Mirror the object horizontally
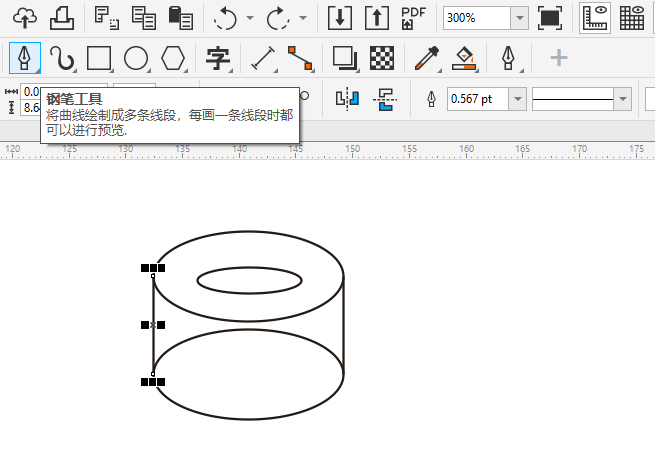The width and height of the screenshot is (655, 466). pos(347,99)
